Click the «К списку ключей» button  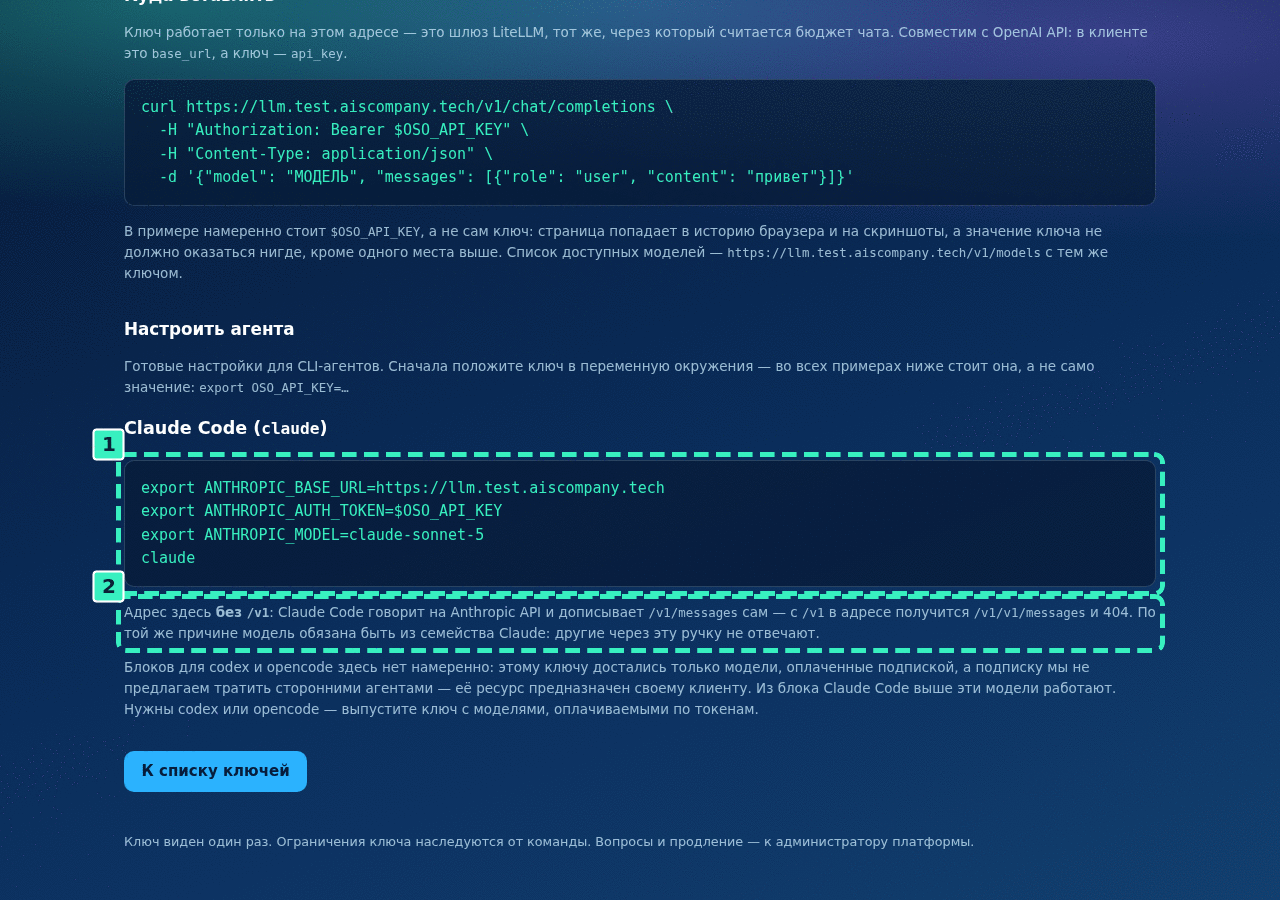215,771
